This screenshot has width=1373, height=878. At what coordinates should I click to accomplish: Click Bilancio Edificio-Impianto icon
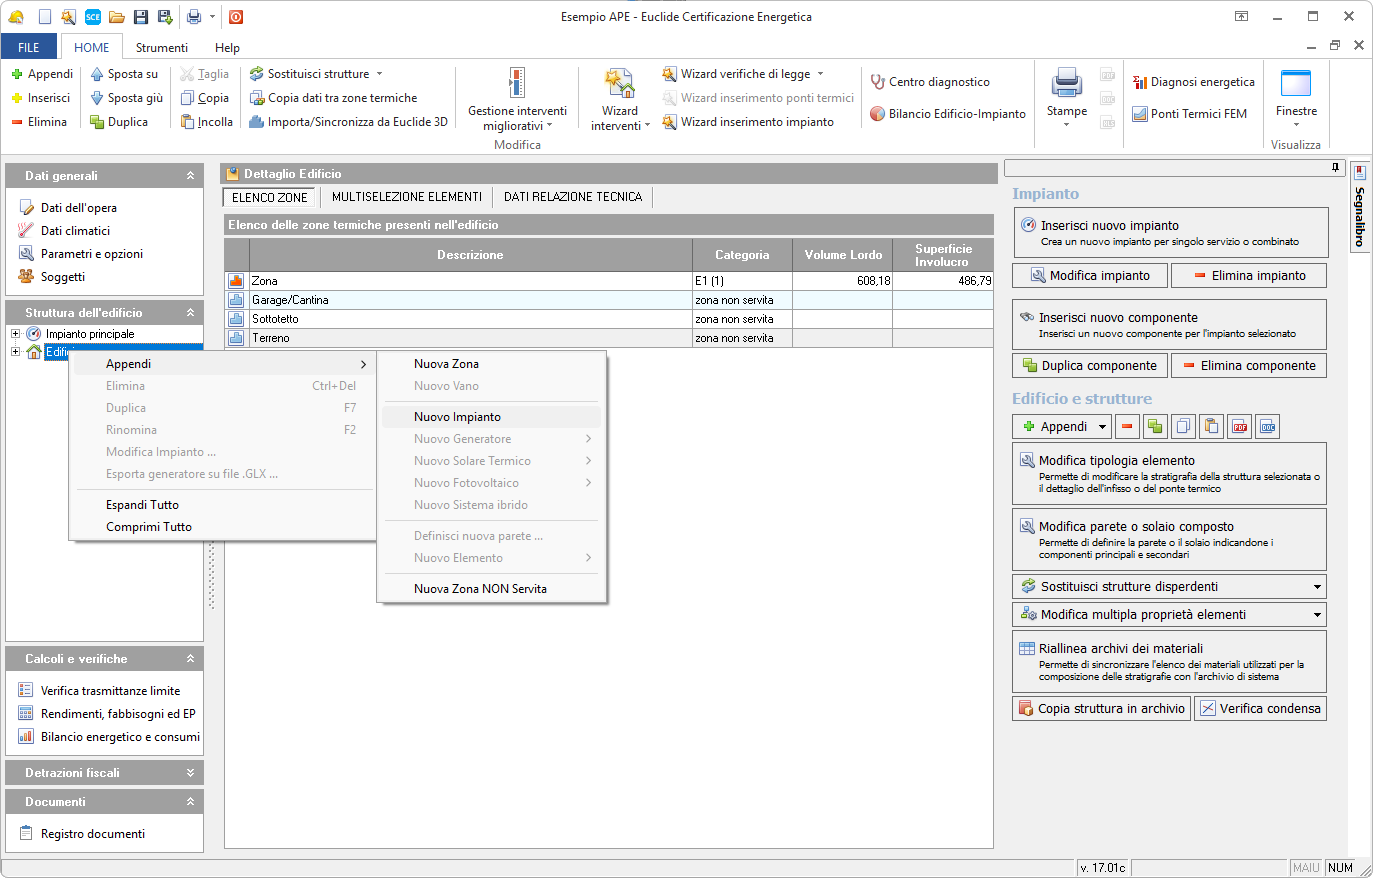tap(877, 114)
